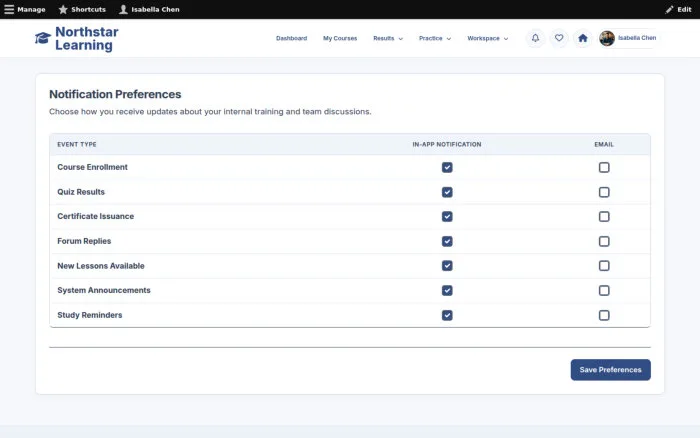Screen dimensions: 700x438
Task: Click the System Announcements row label
Action: pyautogui.click(x=104, y=290)
